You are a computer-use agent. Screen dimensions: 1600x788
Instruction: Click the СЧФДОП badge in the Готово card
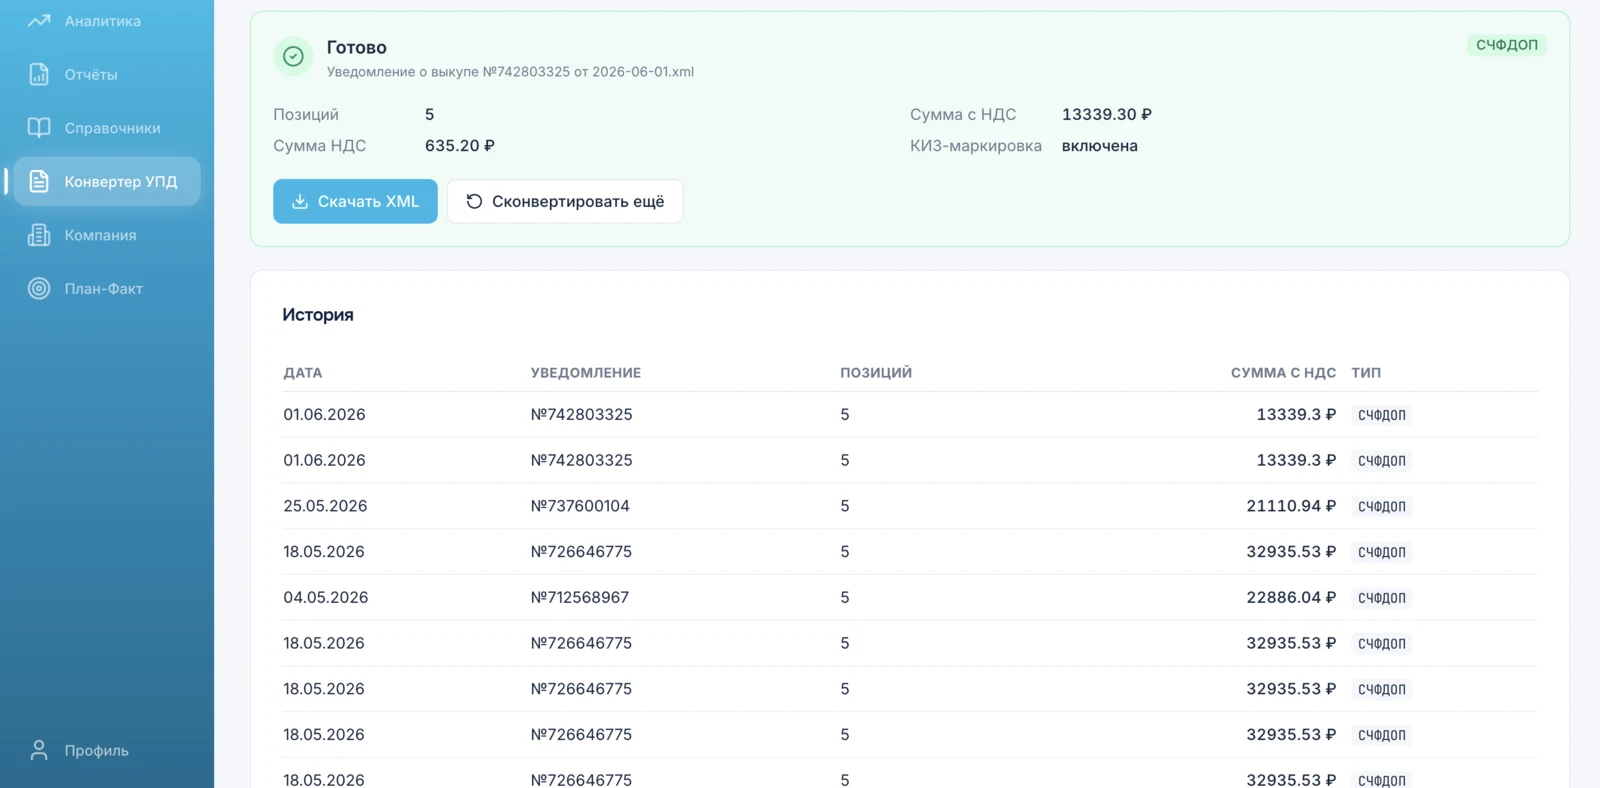click(1507, 45)
